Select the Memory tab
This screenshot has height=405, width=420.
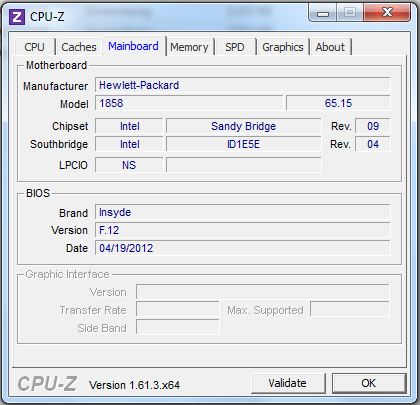189,47
